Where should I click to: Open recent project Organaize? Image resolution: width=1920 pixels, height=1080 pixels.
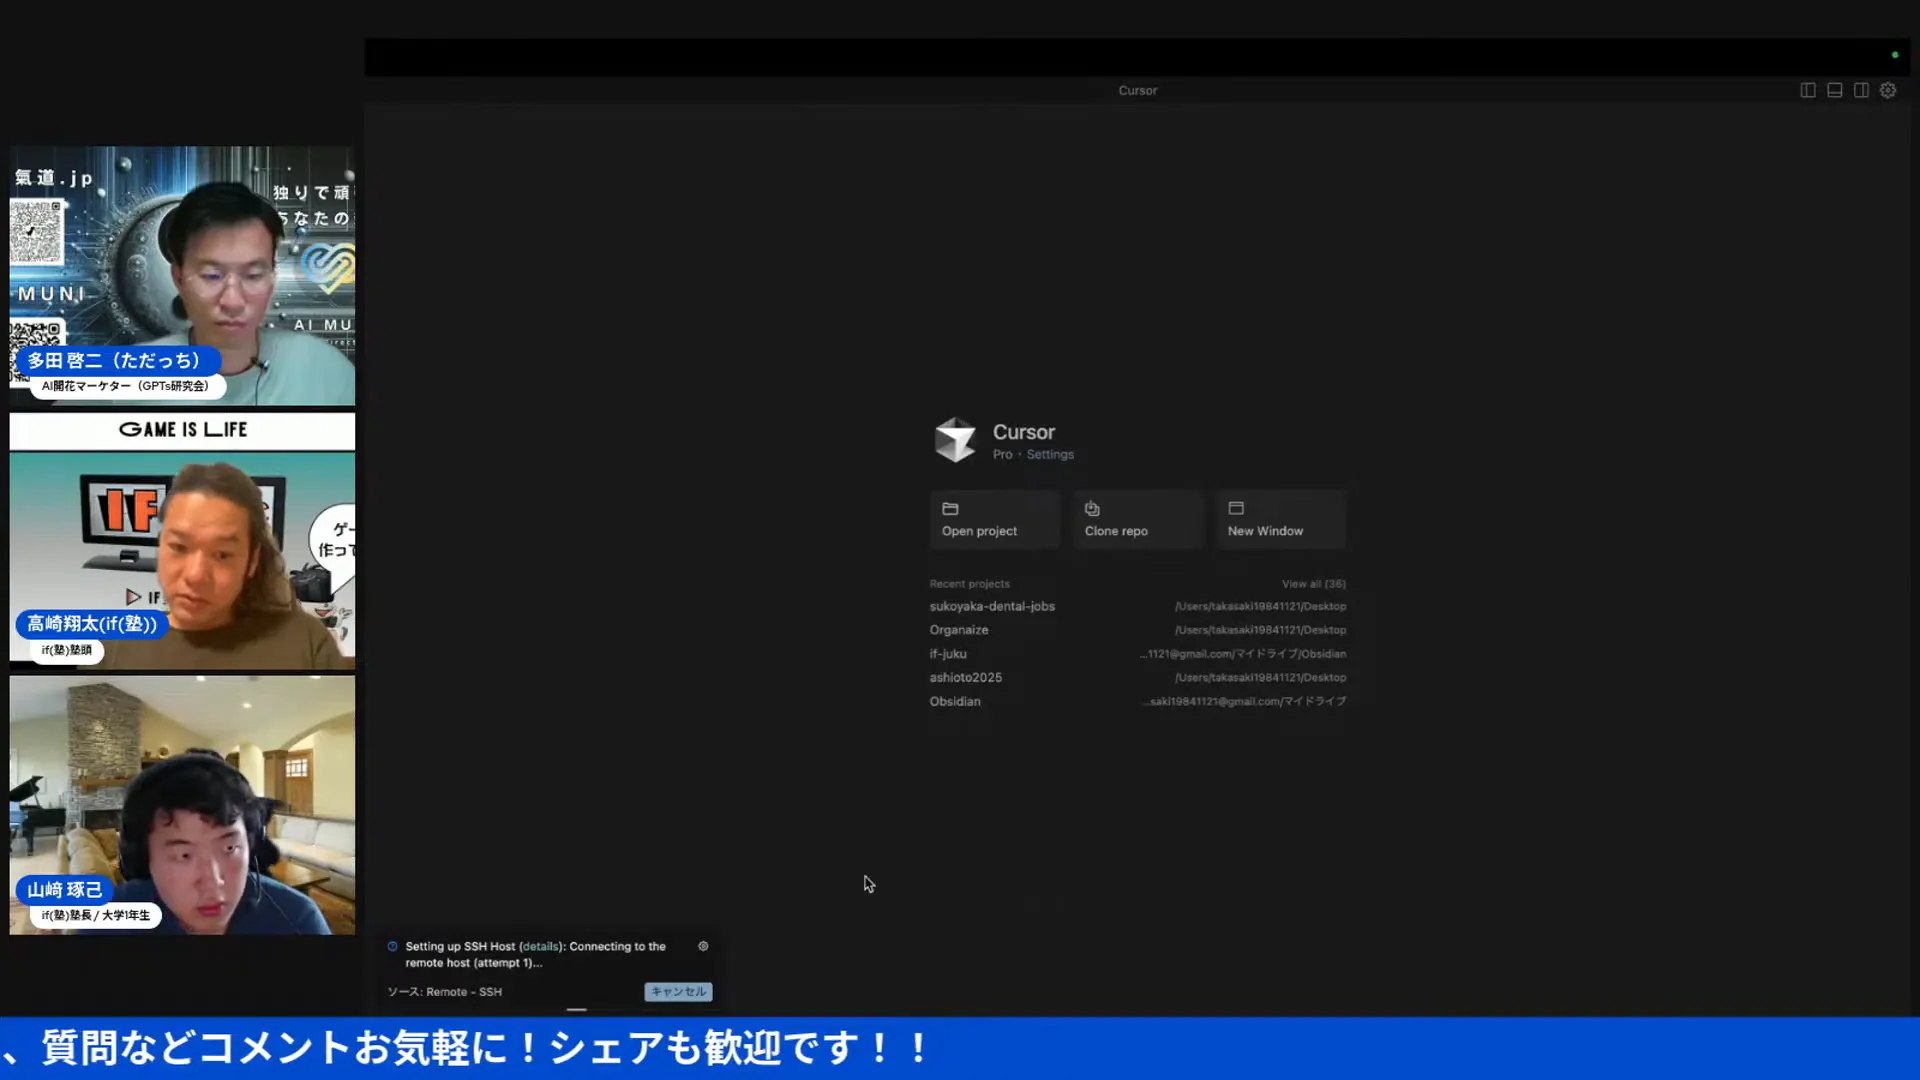(x=959, y=630)
